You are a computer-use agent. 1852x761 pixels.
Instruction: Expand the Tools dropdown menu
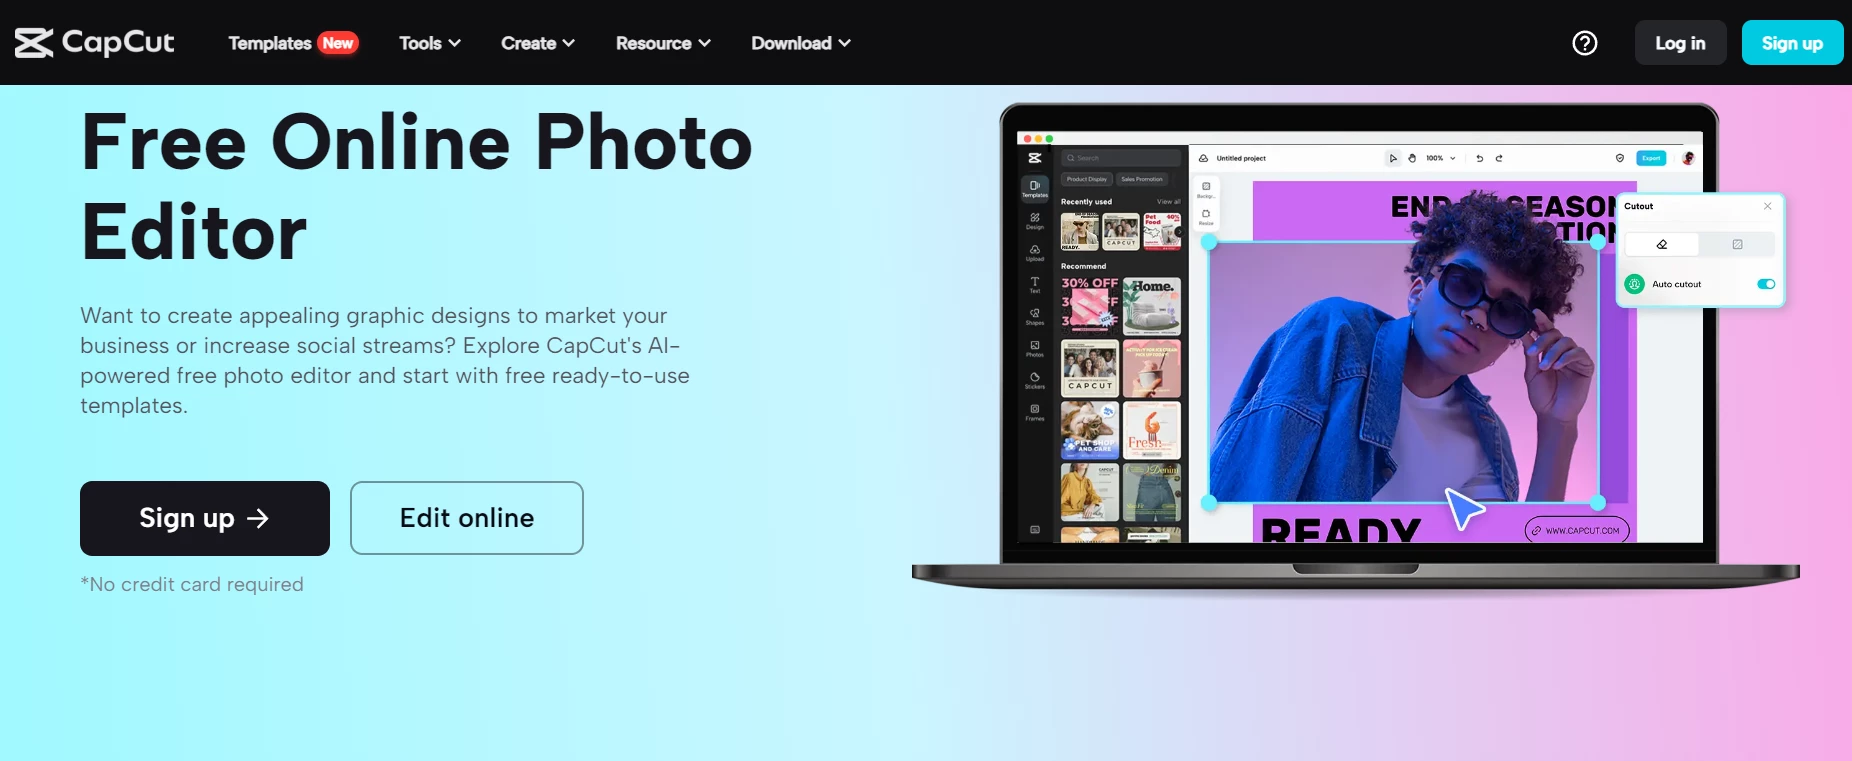(x=430, y=43)
